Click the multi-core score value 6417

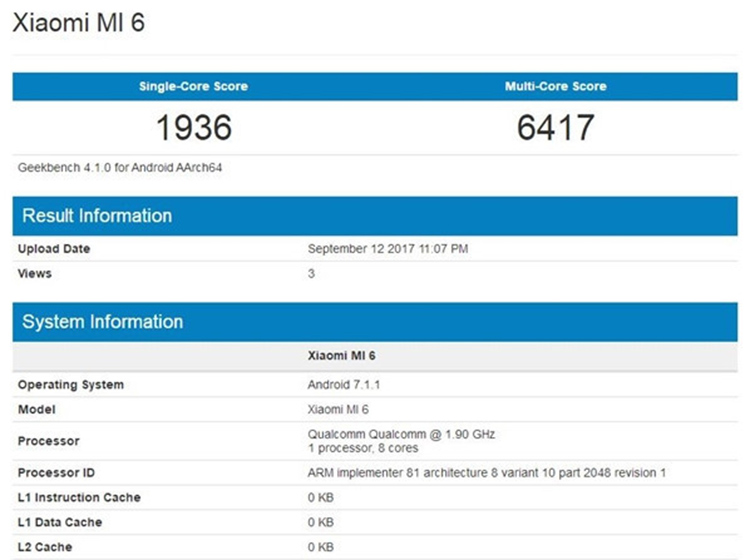(x=555, y=127)
